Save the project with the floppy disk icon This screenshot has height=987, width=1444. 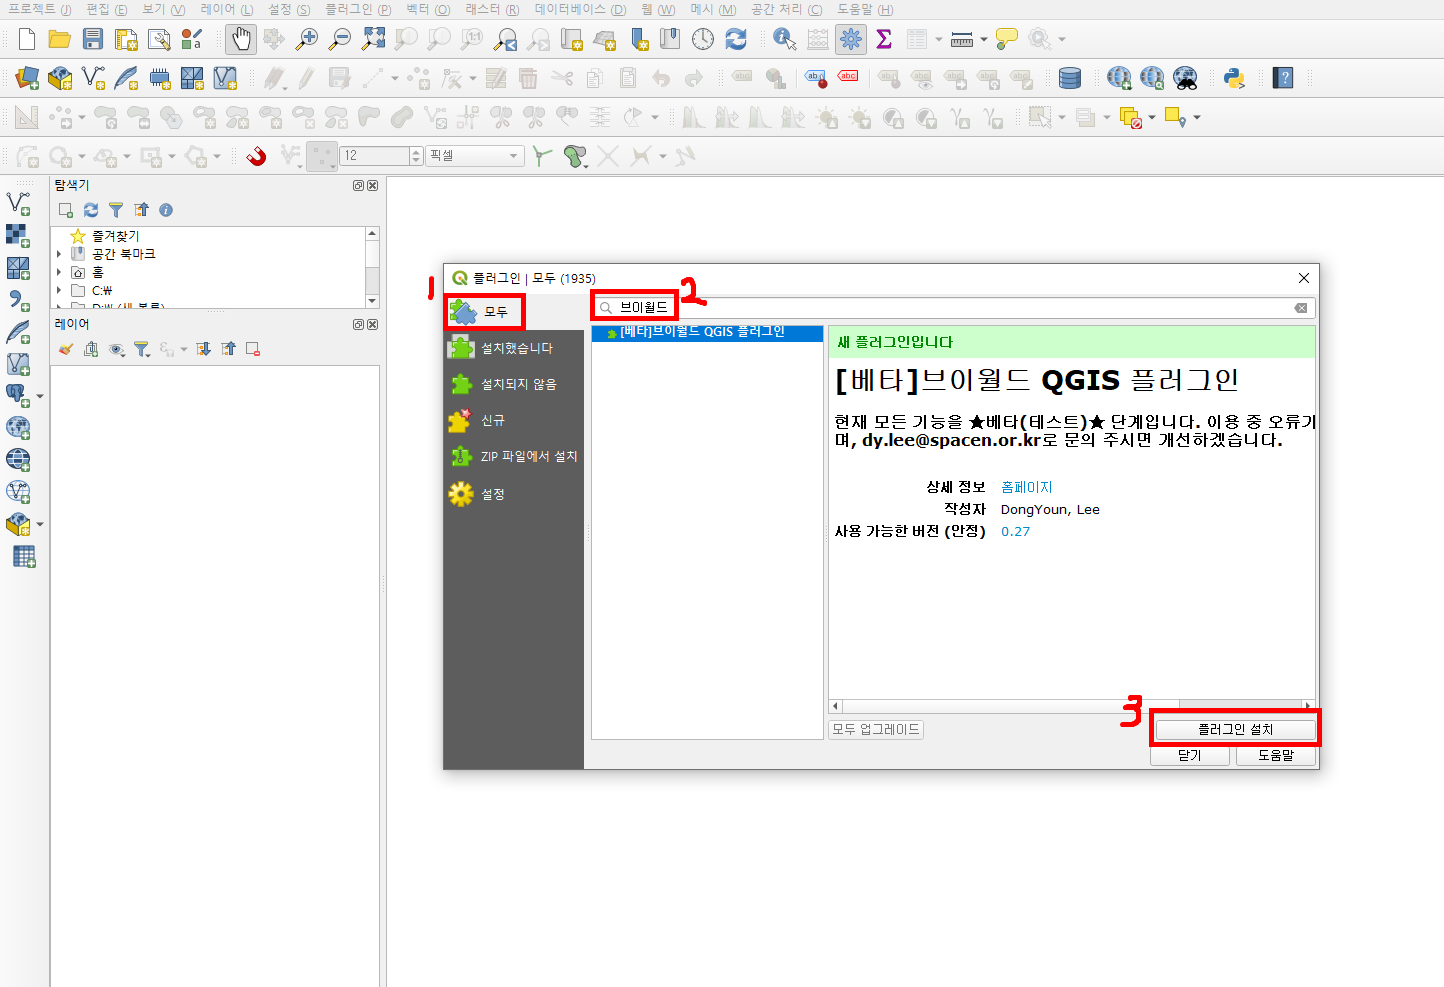click(x=93, y=39)
